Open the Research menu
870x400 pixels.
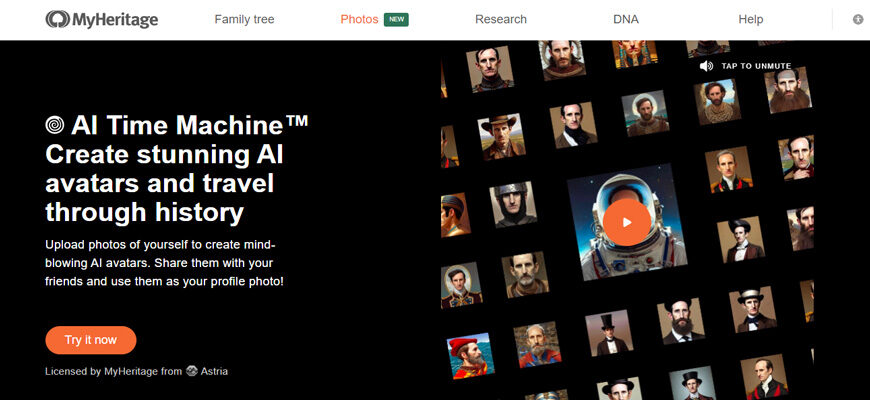500,19
